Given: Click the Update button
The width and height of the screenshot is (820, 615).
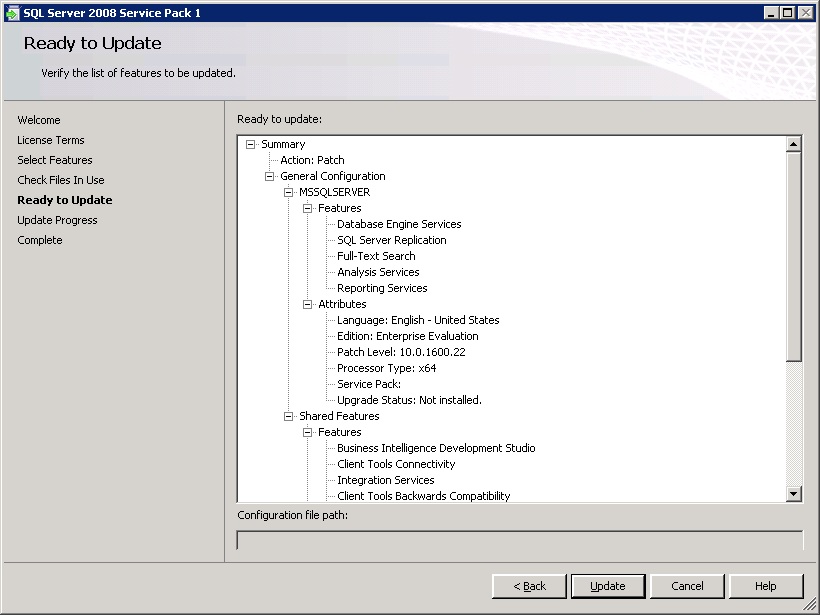Looking at the screenshot, I should pos(608,586).
